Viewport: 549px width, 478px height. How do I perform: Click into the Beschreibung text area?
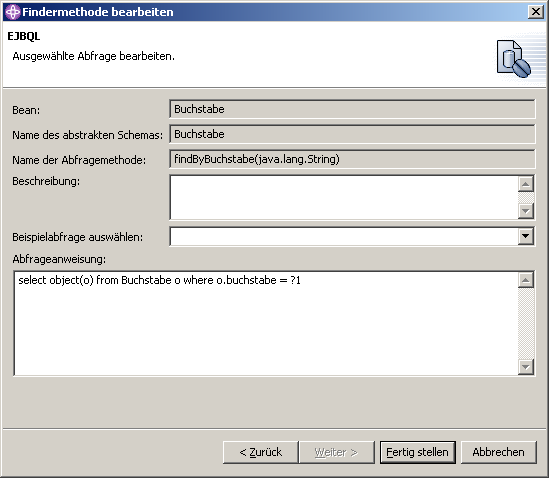tap(344, 198)
